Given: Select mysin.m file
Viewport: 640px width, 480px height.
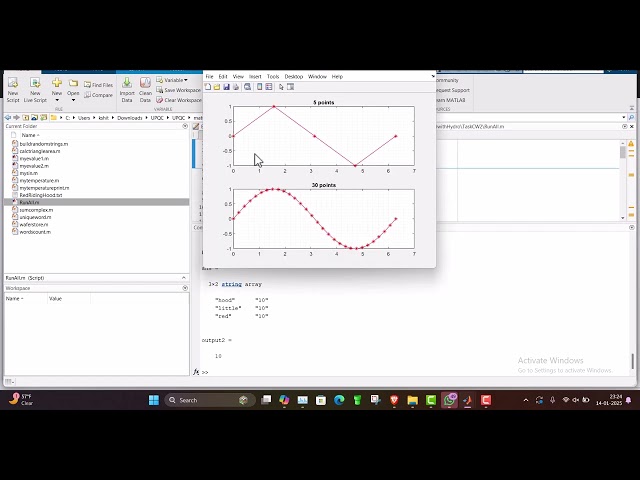Looking at the screenshot, I should (x=29, y=173).
